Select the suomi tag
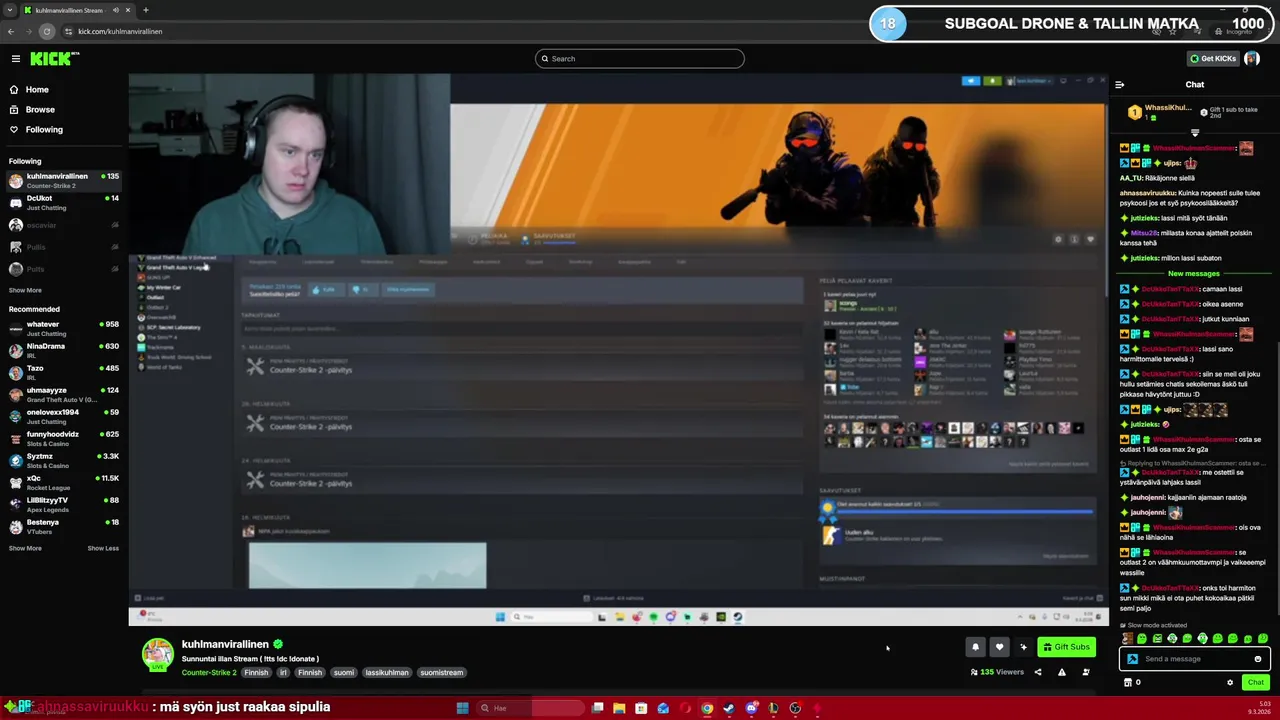This screenshot has height=720, width=1280. coord(344,672)
